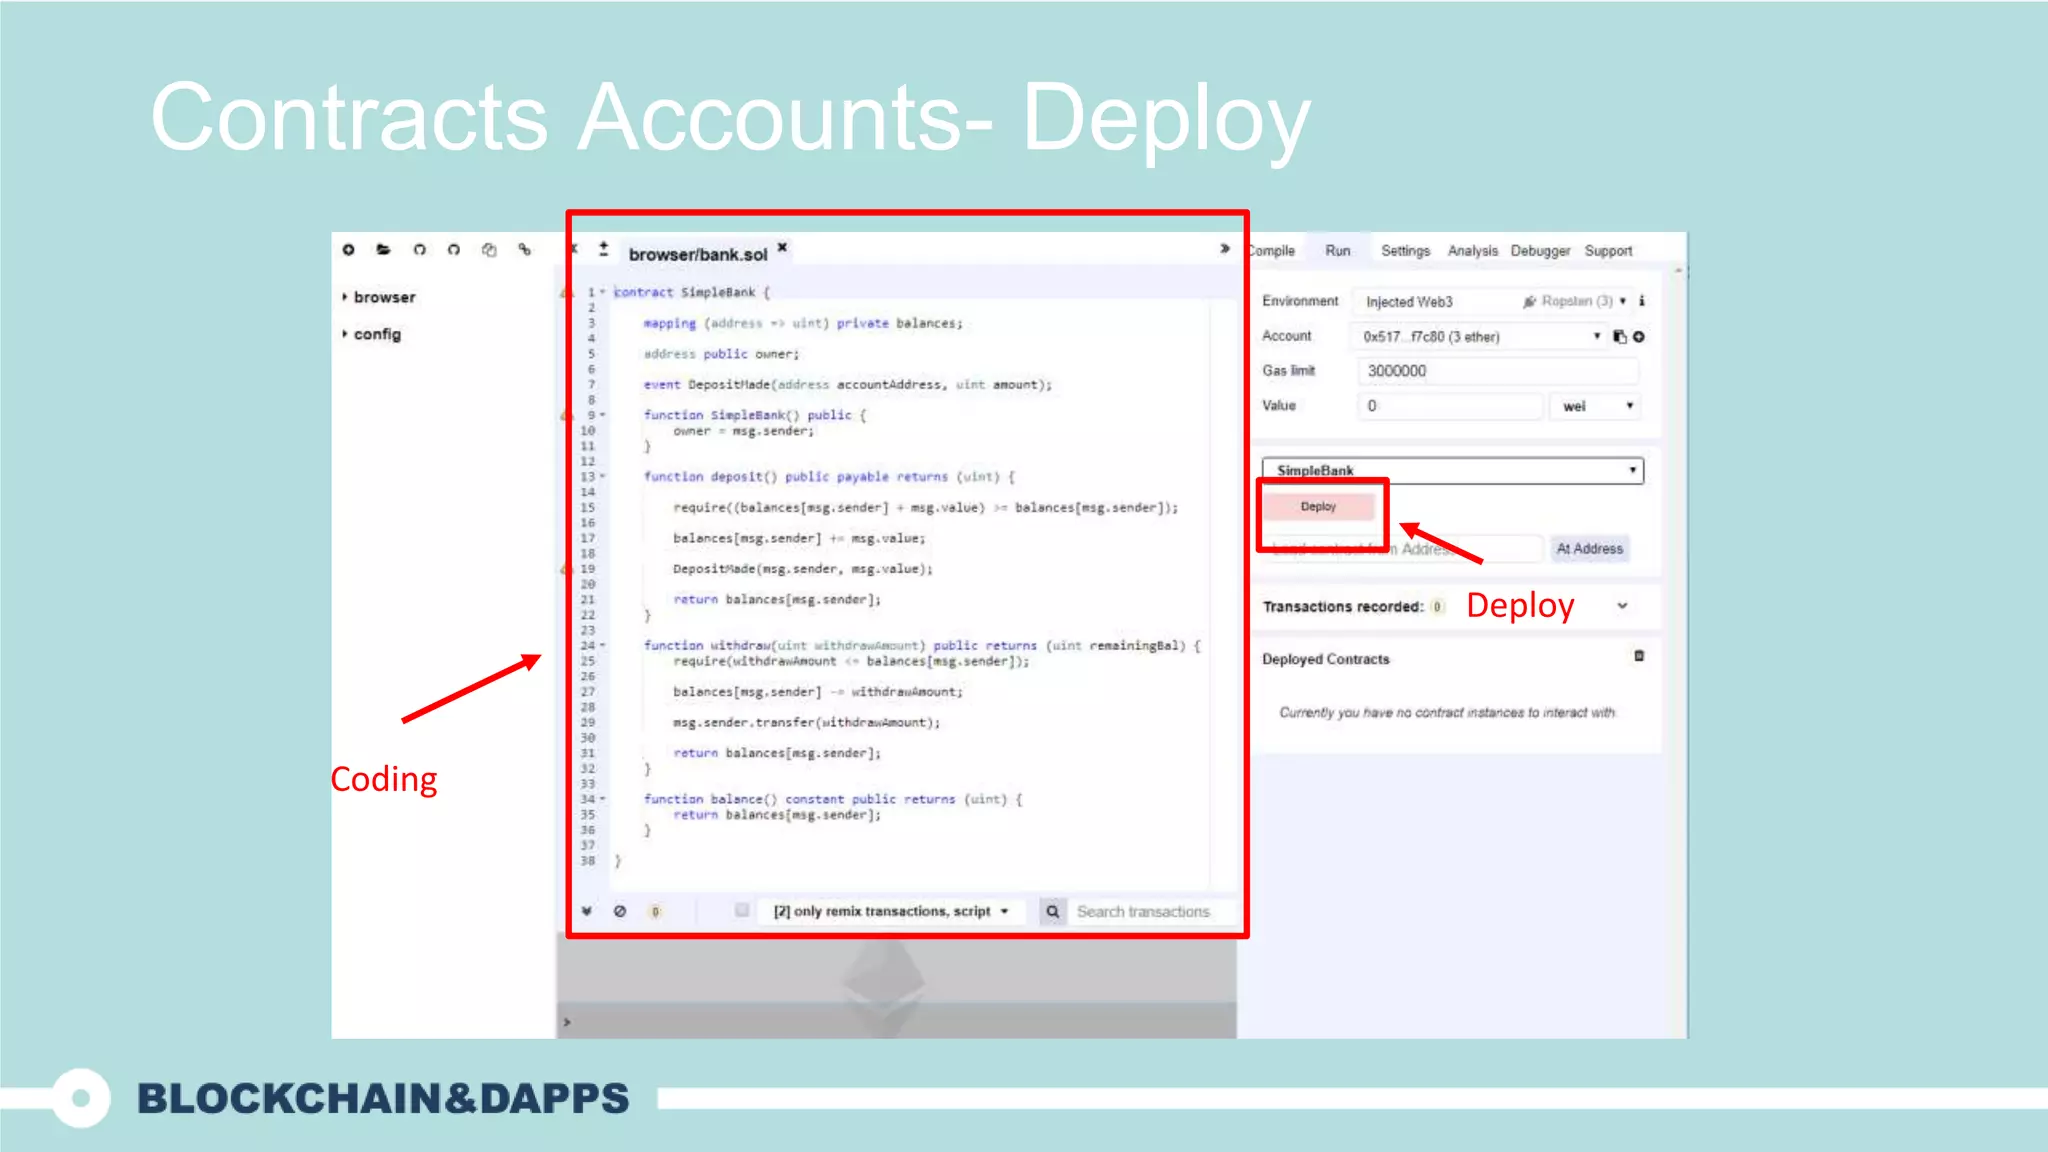Click the Ropsten (3) network label
Screen dimensions: 2048x1152
(x=1576, y=301)
